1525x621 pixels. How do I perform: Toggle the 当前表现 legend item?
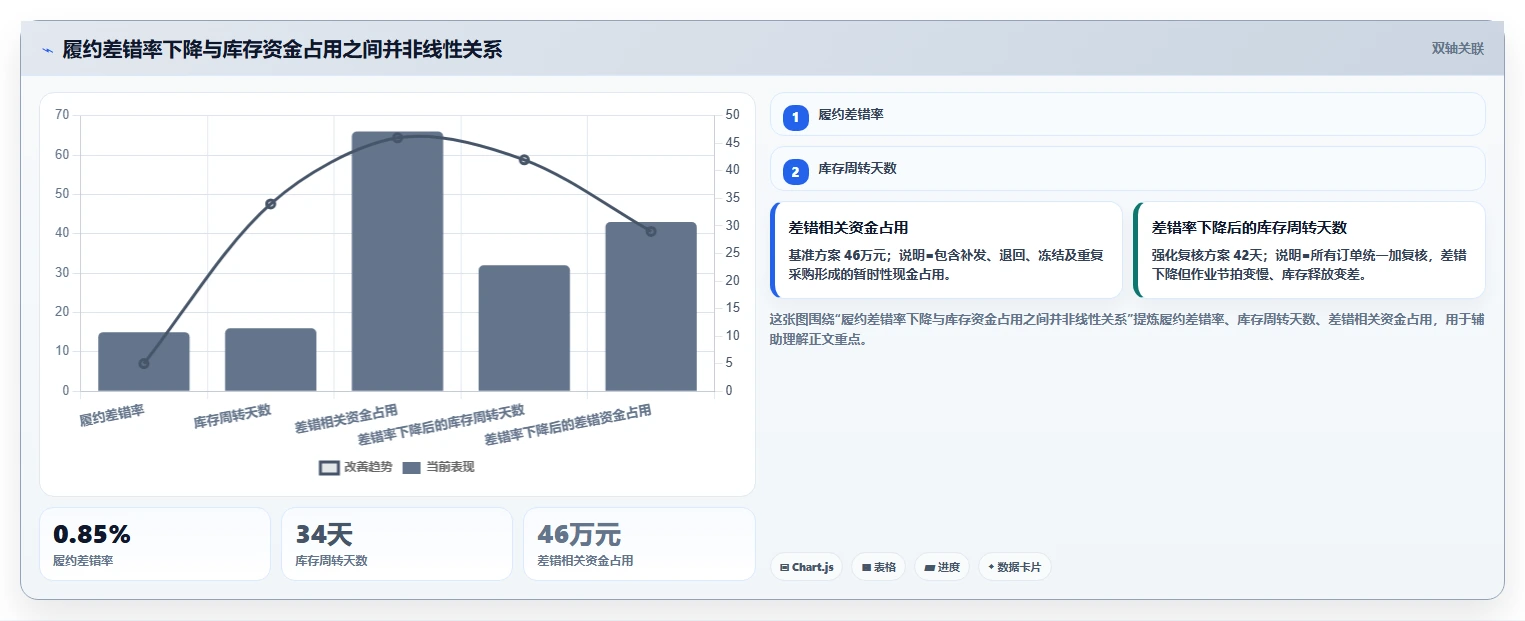point(438,467)
